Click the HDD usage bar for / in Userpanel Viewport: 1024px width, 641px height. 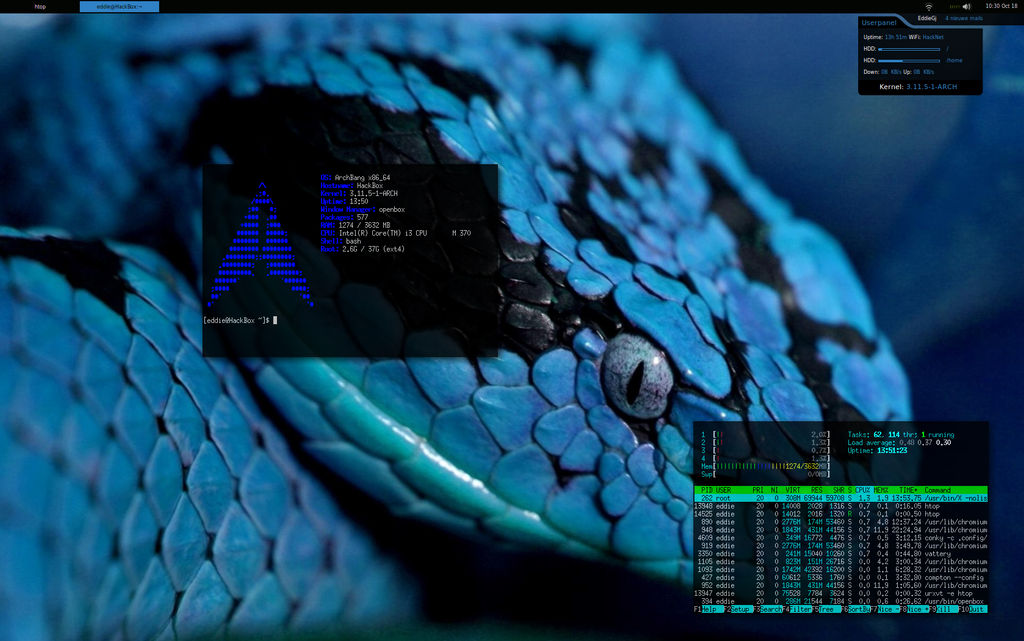point(909,49)
